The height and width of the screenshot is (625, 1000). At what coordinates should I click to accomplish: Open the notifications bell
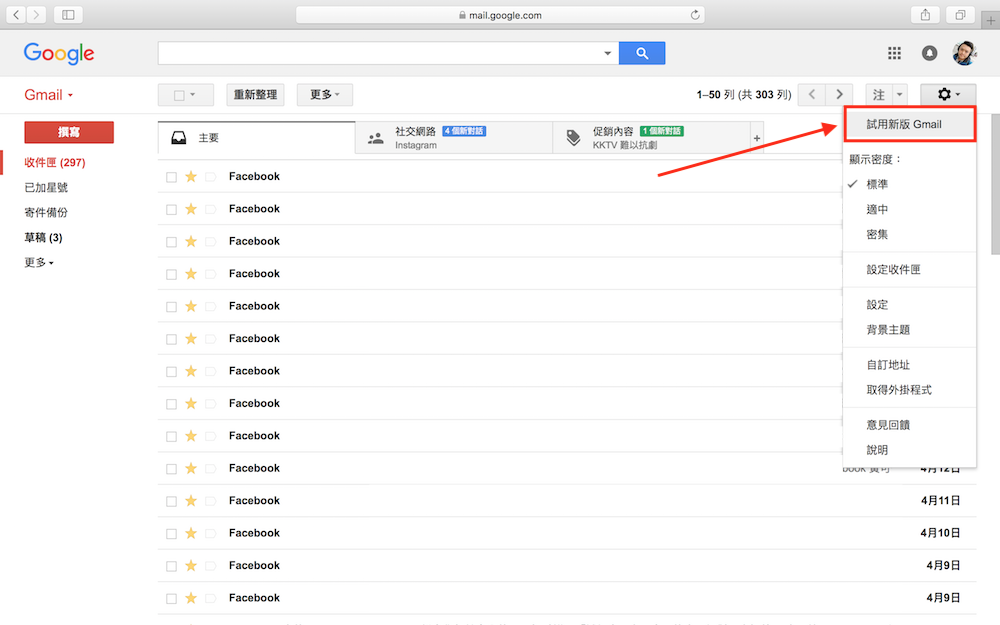(929, 54)
